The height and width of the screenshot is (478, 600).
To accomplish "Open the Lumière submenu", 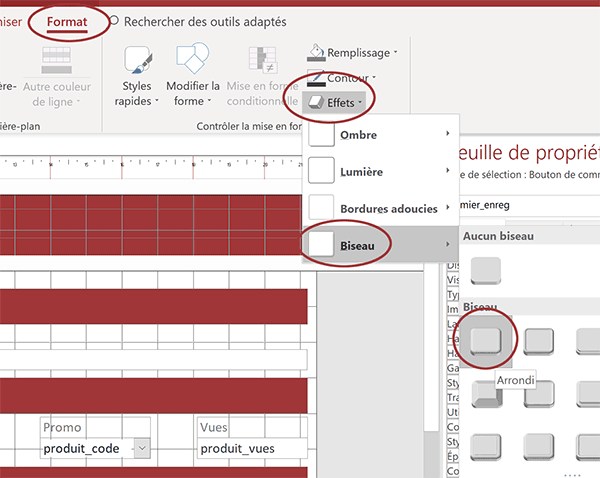I will pyautogui.click(x=380, y=172).
